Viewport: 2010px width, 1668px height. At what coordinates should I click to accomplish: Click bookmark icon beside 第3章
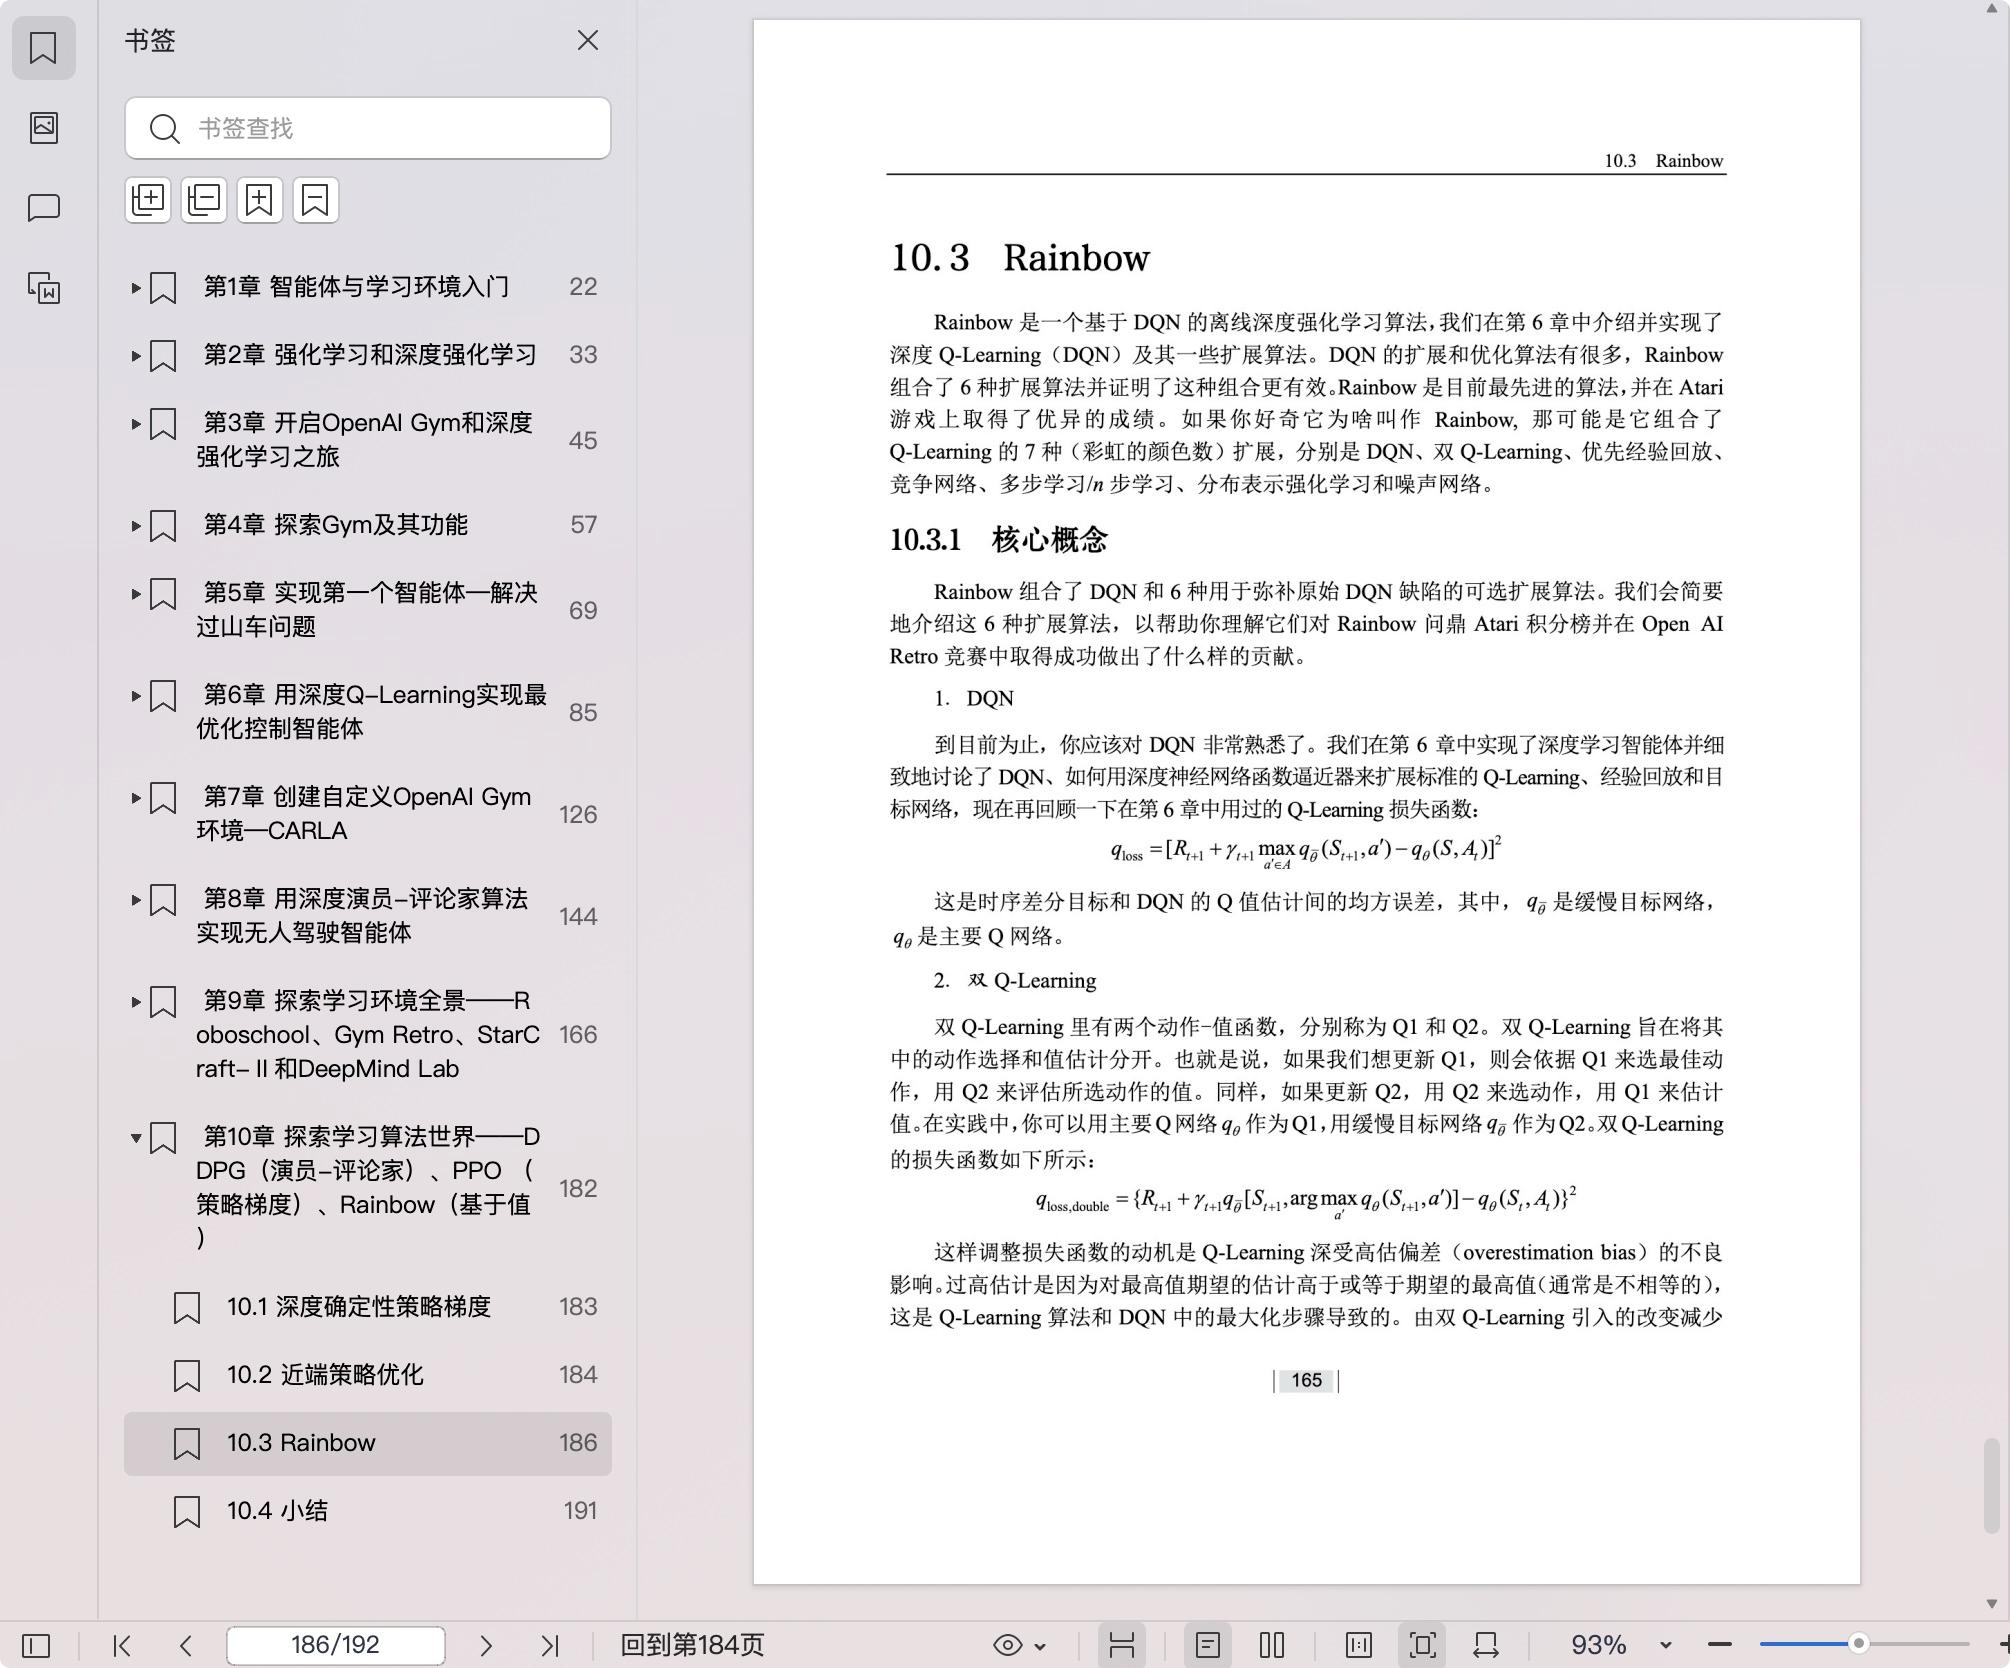click(163, 424)
